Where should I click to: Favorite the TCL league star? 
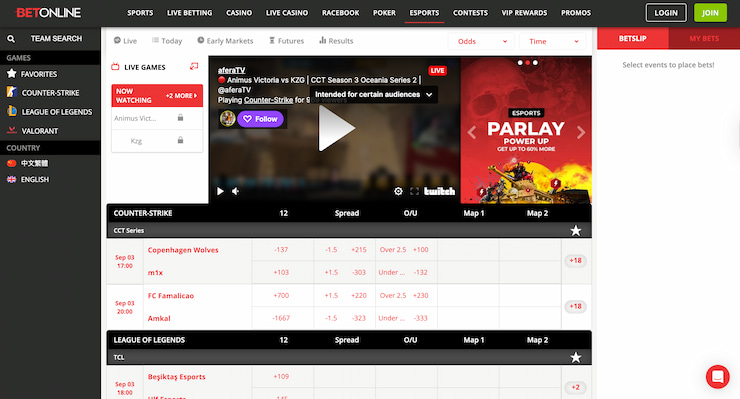[575, 357]
